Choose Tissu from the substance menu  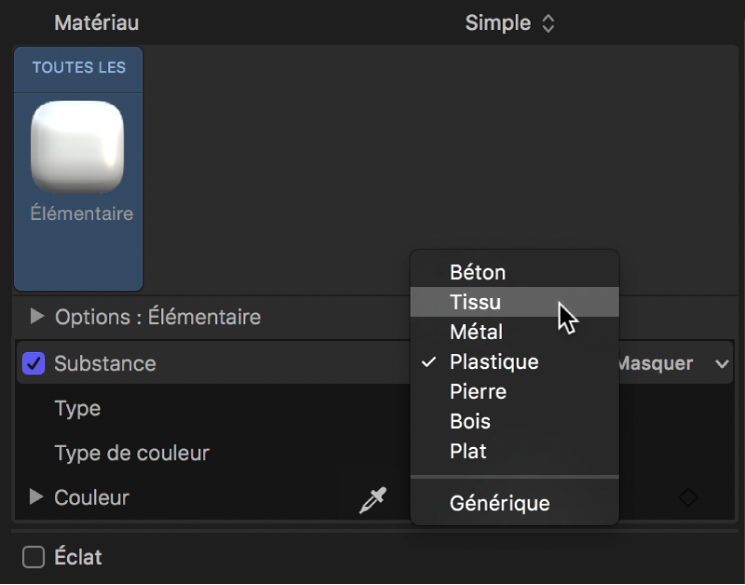476,302
